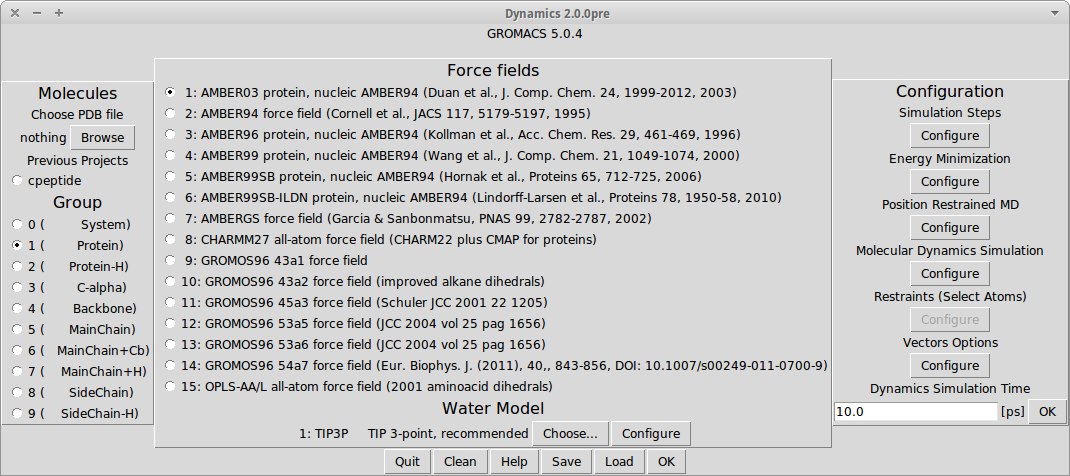Image resolution: width=1070 pixels, height=476 pixels.
Task: Select group 5 MainChain
Action: (17, 329)
